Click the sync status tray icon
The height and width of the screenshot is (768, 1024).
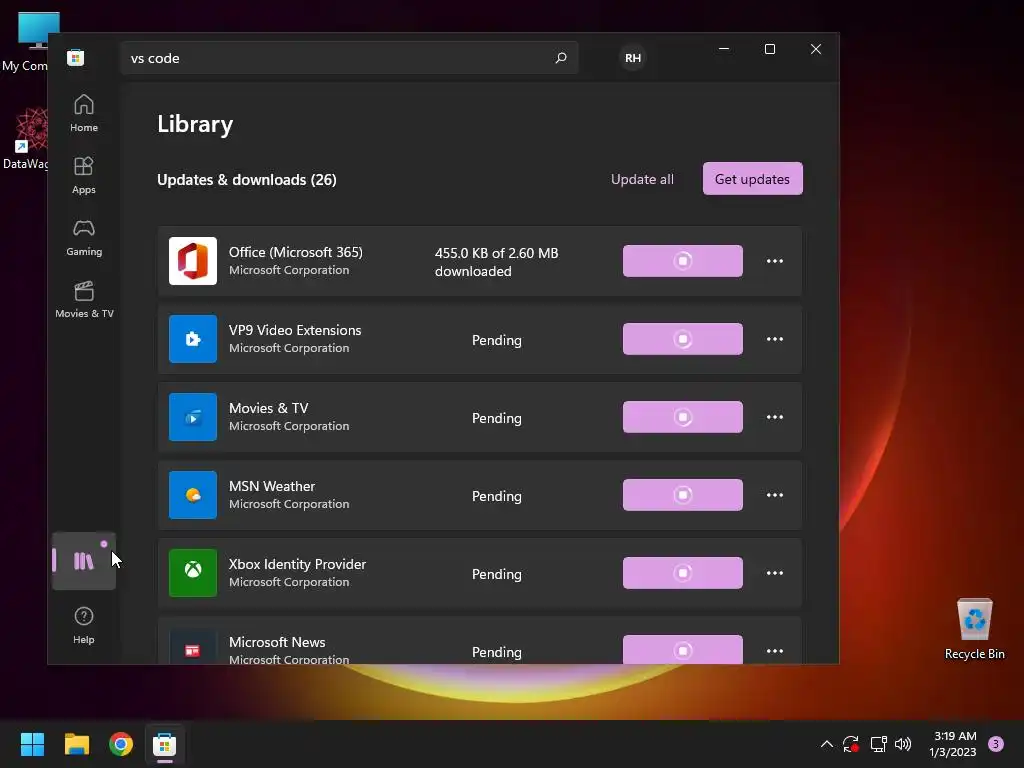(851, 744)
